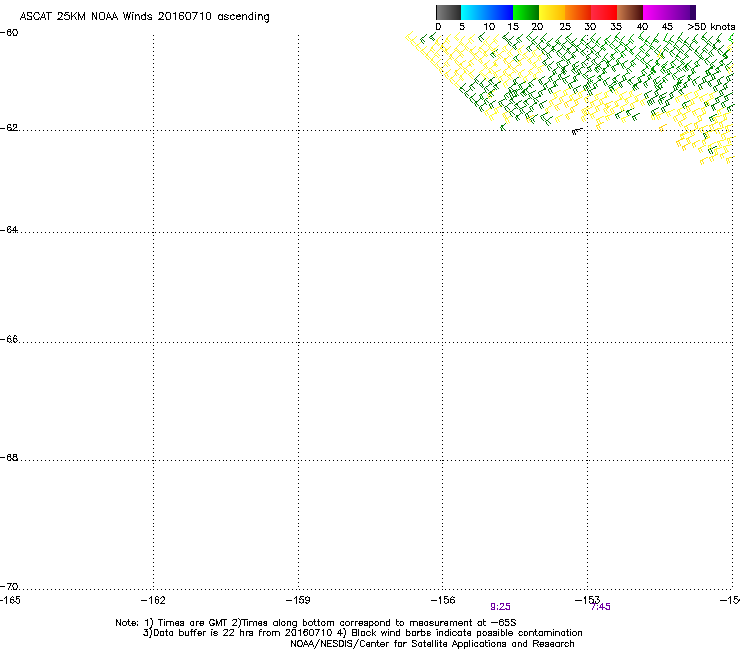Click the '40' legend scale label
Viewport: 740px width, 650px height.
click(x=642, y=27)
